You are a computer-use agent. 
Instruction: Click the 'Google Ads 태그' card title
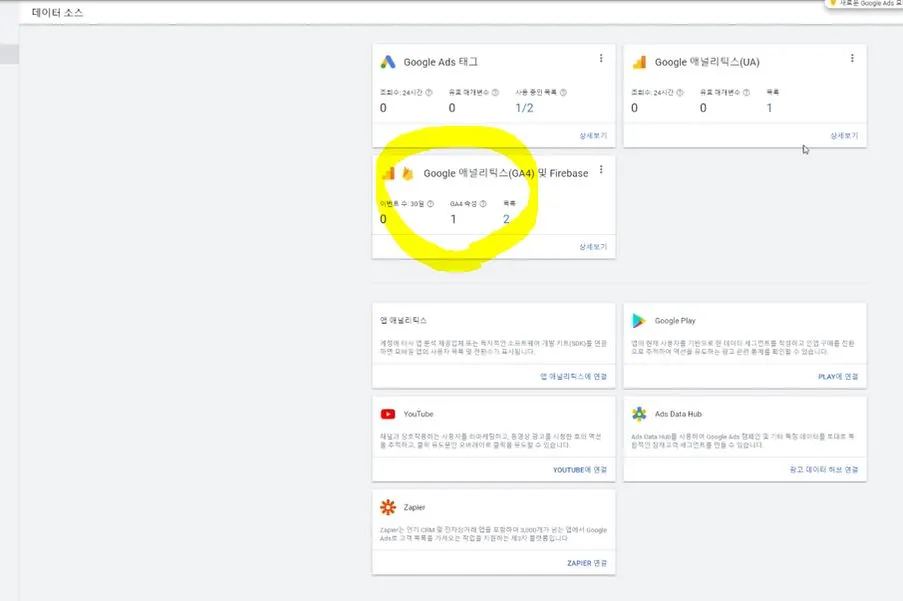(440, 62)
